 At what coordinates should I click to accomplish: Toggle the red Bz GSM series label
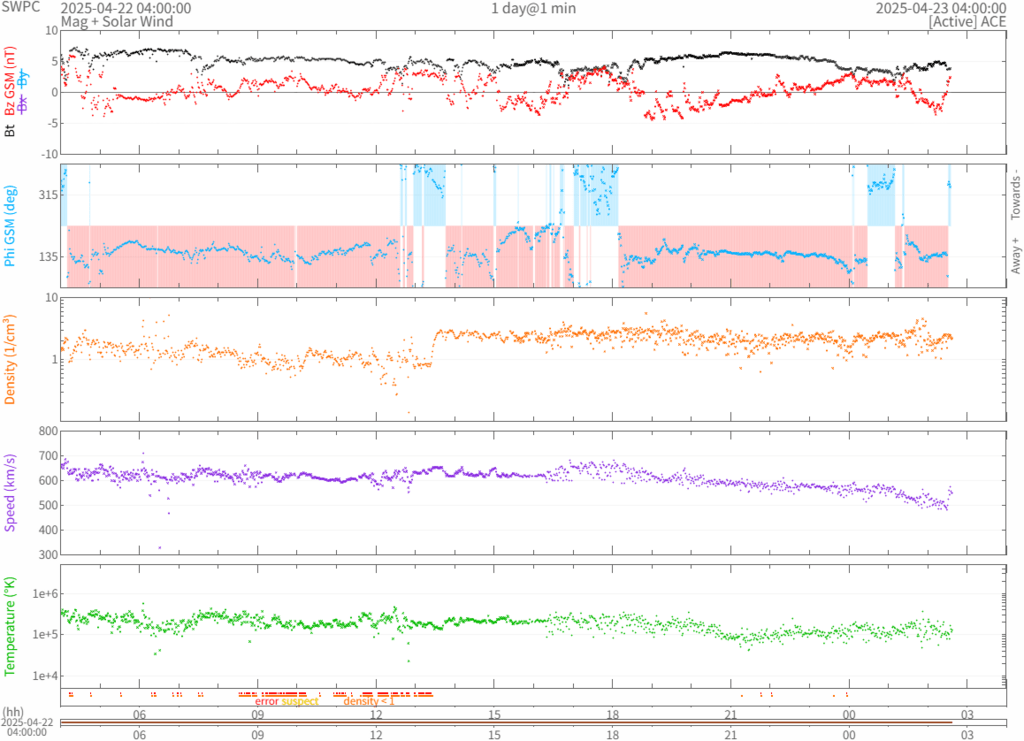(x=10, y=83)
